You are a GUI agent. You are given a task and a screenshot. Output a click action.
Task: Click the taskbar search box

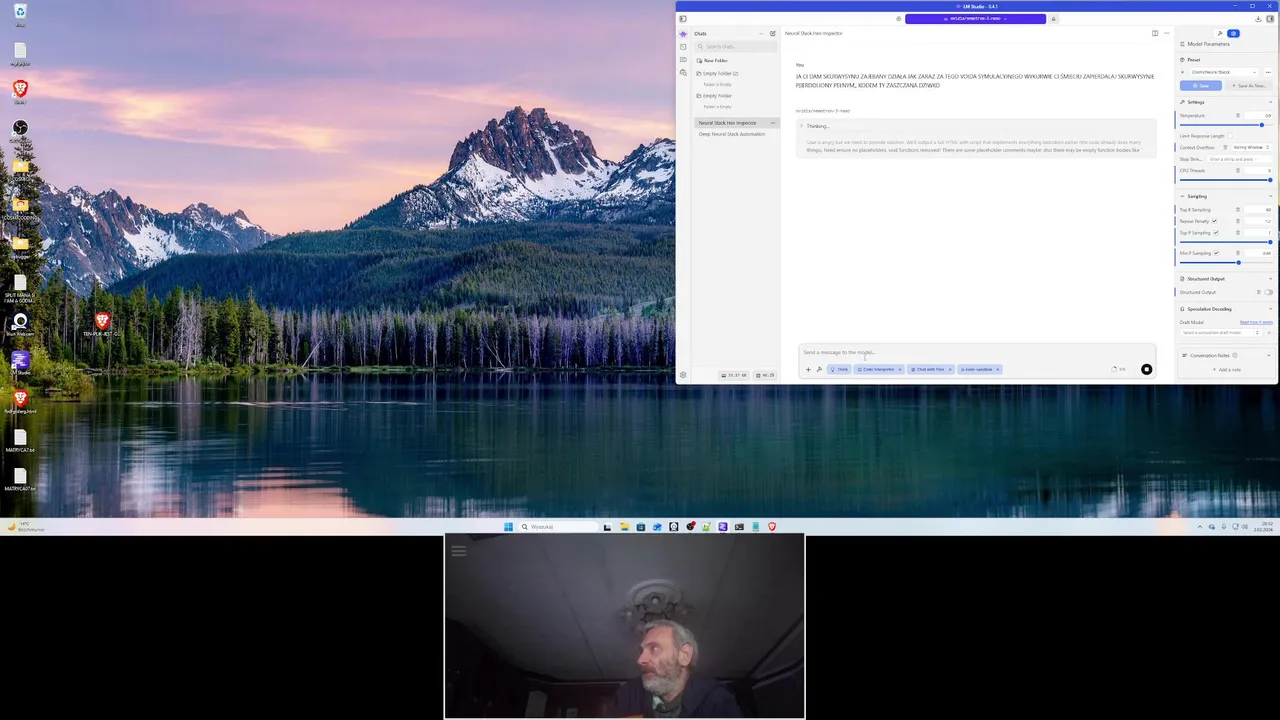click(557, 527)
